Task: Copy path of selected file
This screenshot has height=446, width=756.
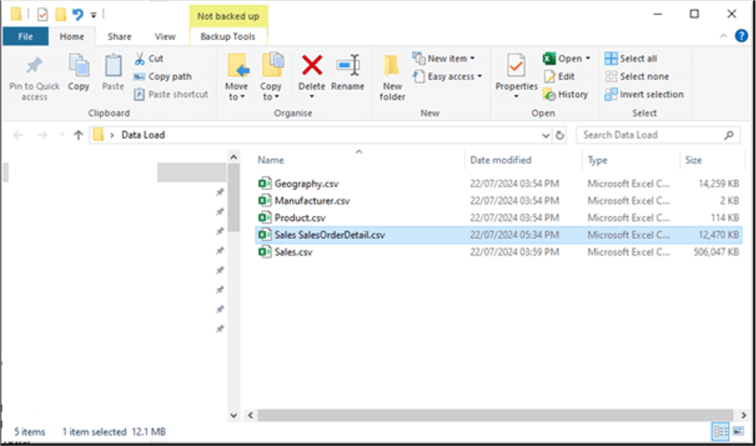Action: tap(162, 76)
